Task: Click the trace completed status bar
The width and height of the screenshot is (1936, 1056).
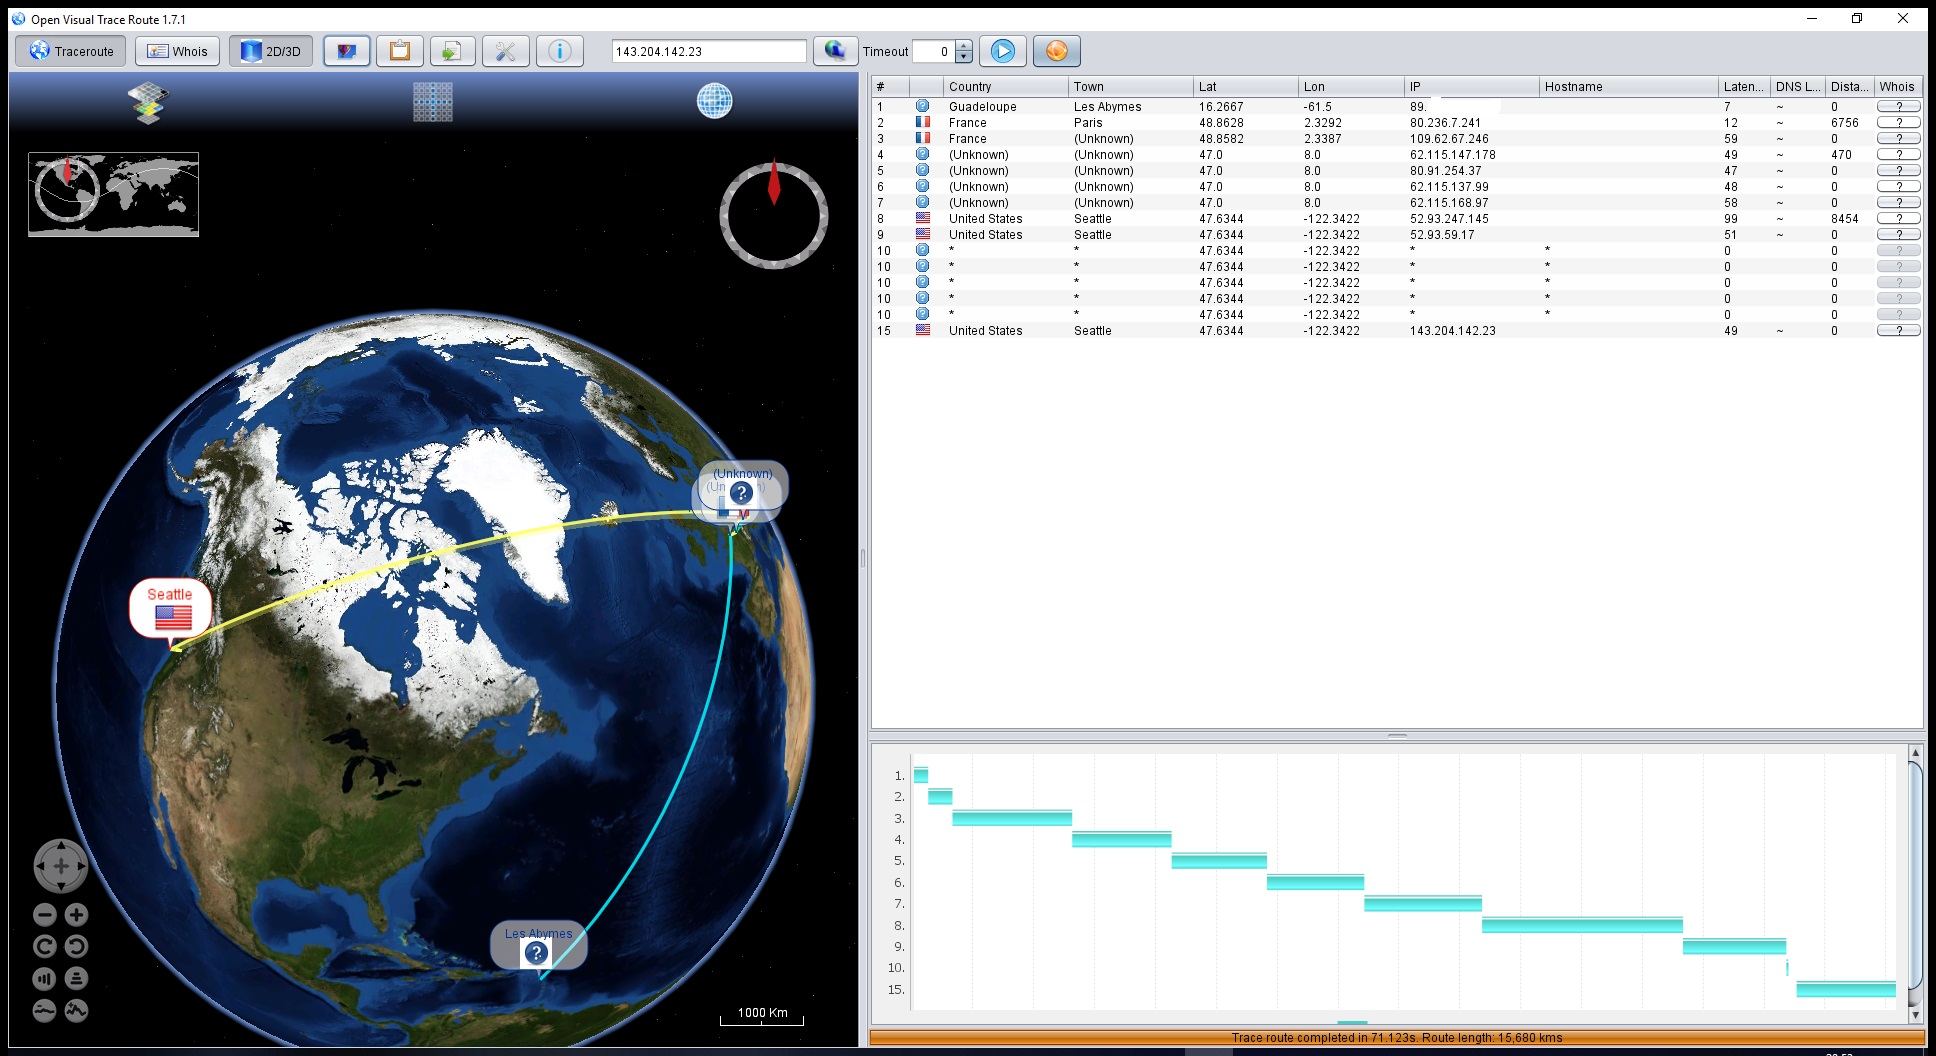Action: pos(1397,1038)
